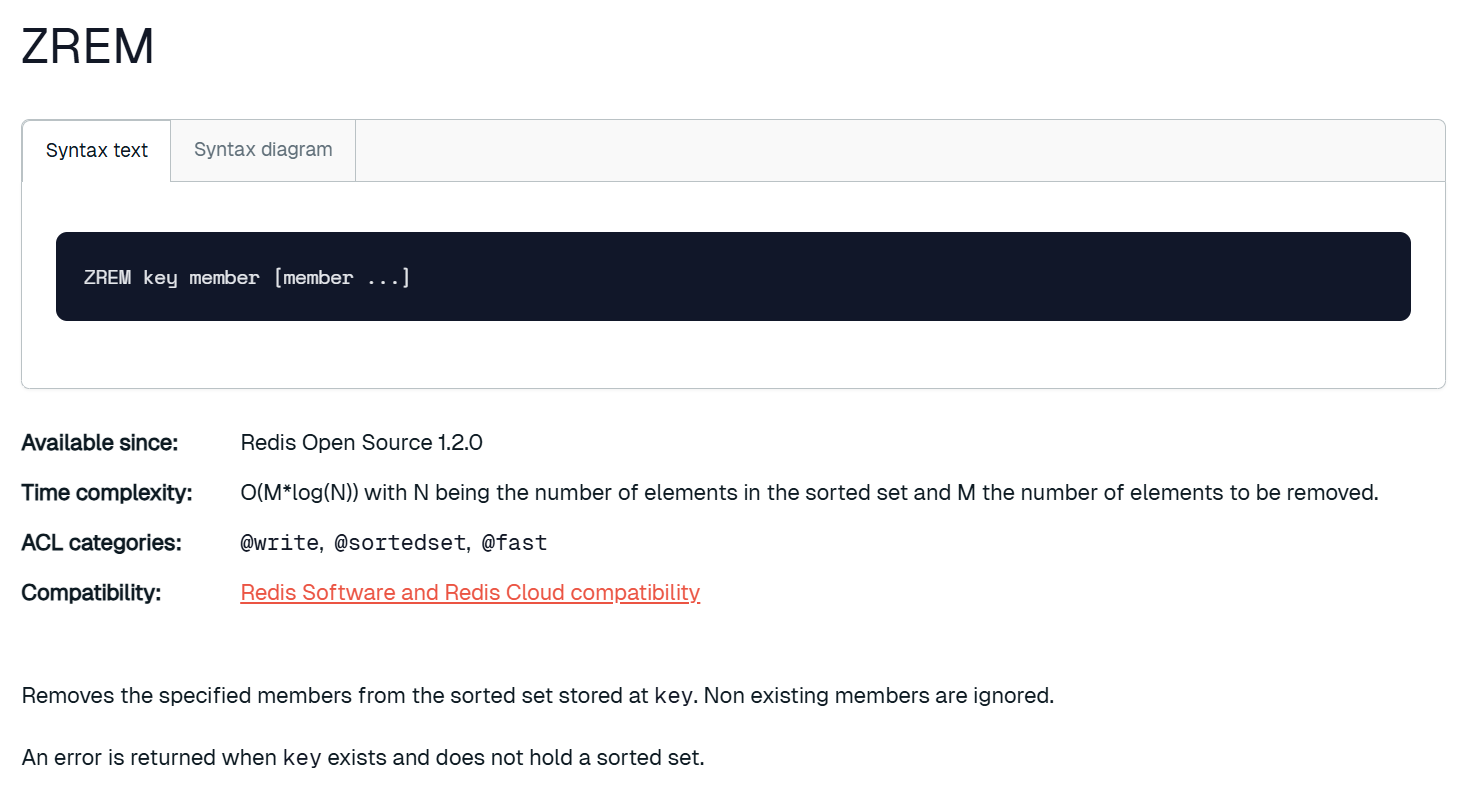This screenshot has height=794, width=1470.
Task: Click the @fast ACL category
Action: pyautogui.click(x=514, y=543)
